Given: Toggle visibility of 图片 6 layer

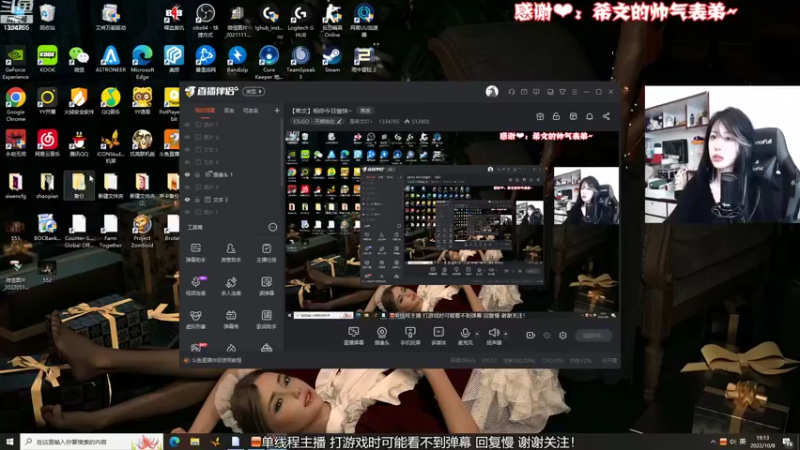Looking at the screenshot, I should click(x=187, y=137).
